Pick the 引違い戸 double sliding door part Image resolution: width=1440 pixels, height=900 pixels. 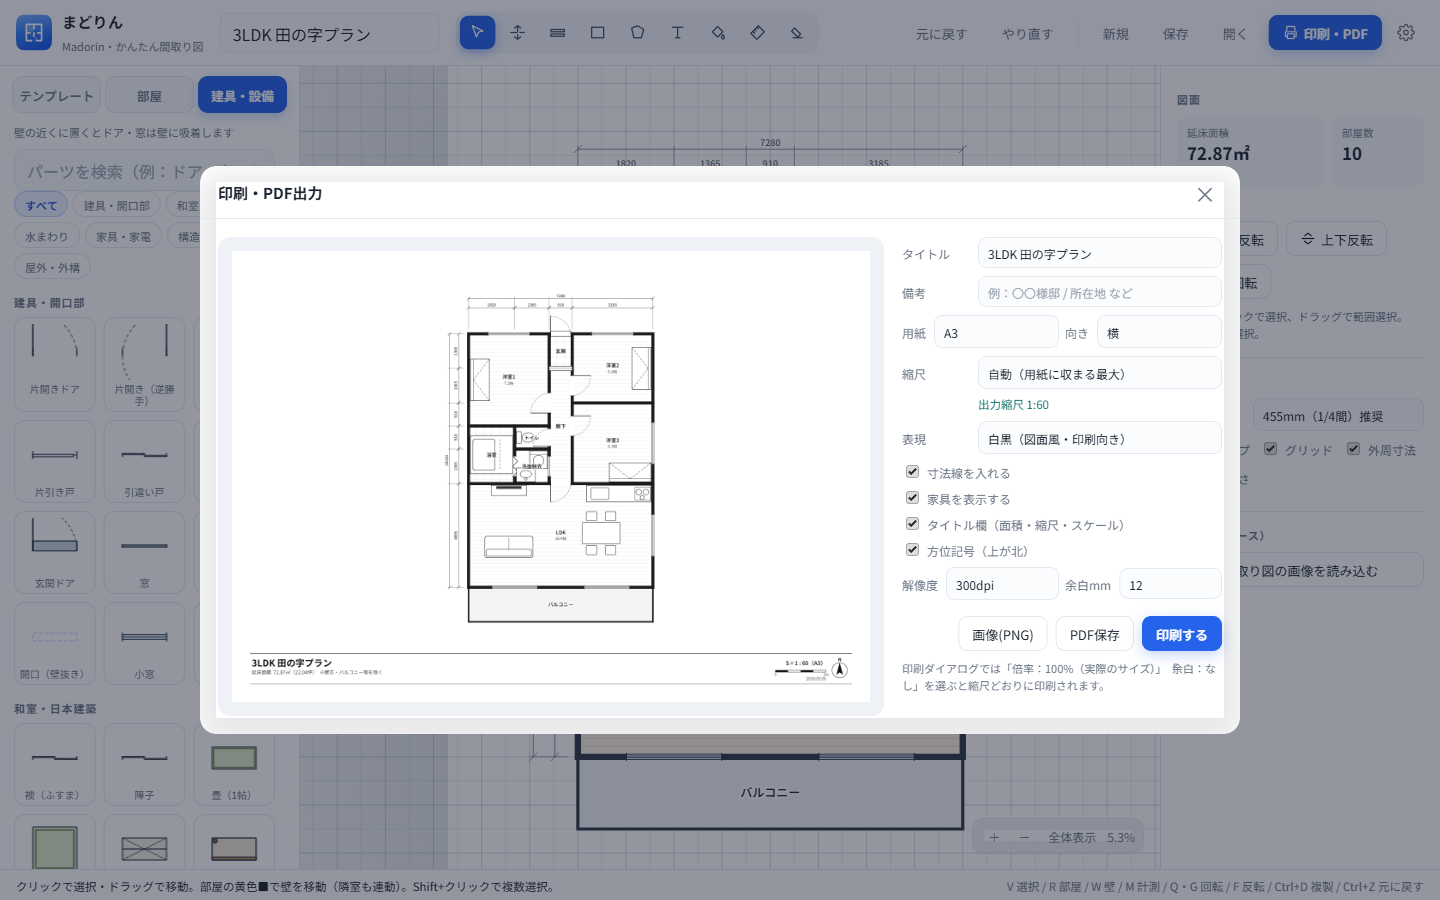(145, 461)
